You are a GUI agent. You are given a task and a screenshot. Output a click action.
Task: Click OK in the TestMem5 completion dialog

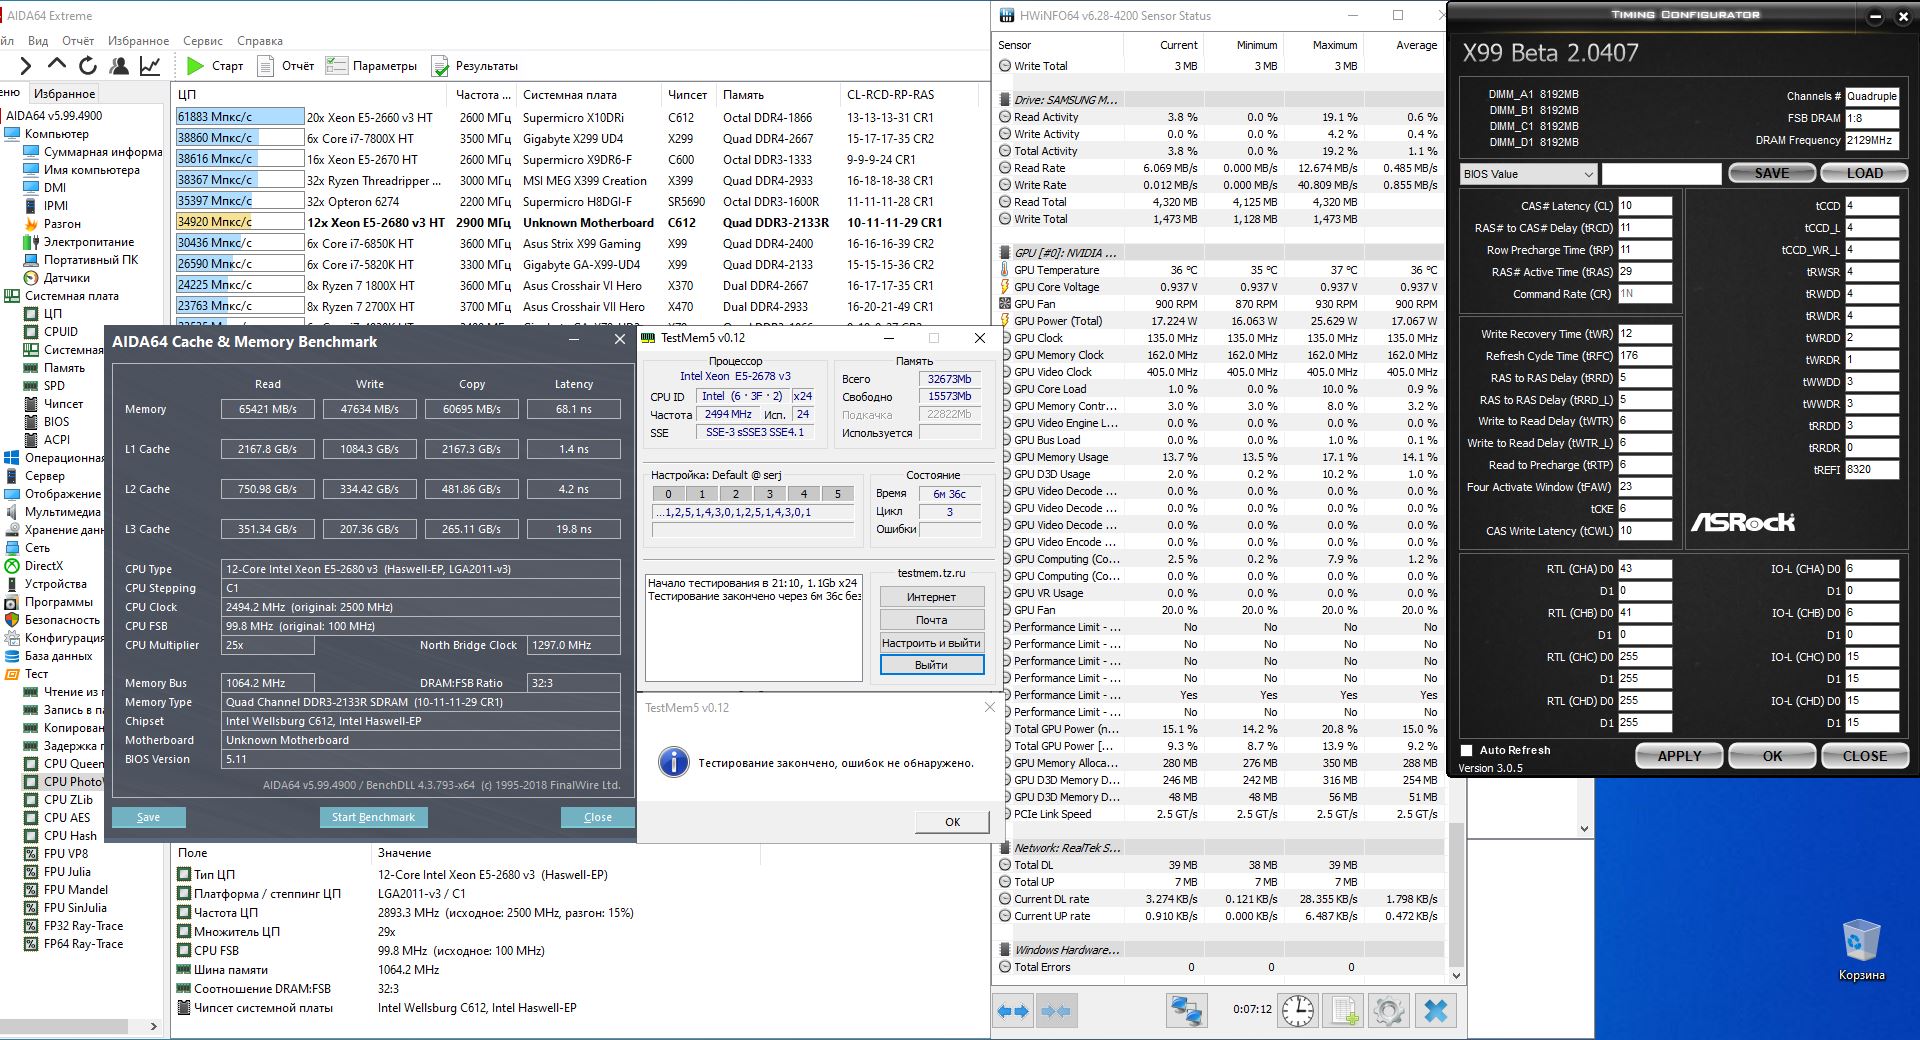pyautogui.click(x=952, y=822)
